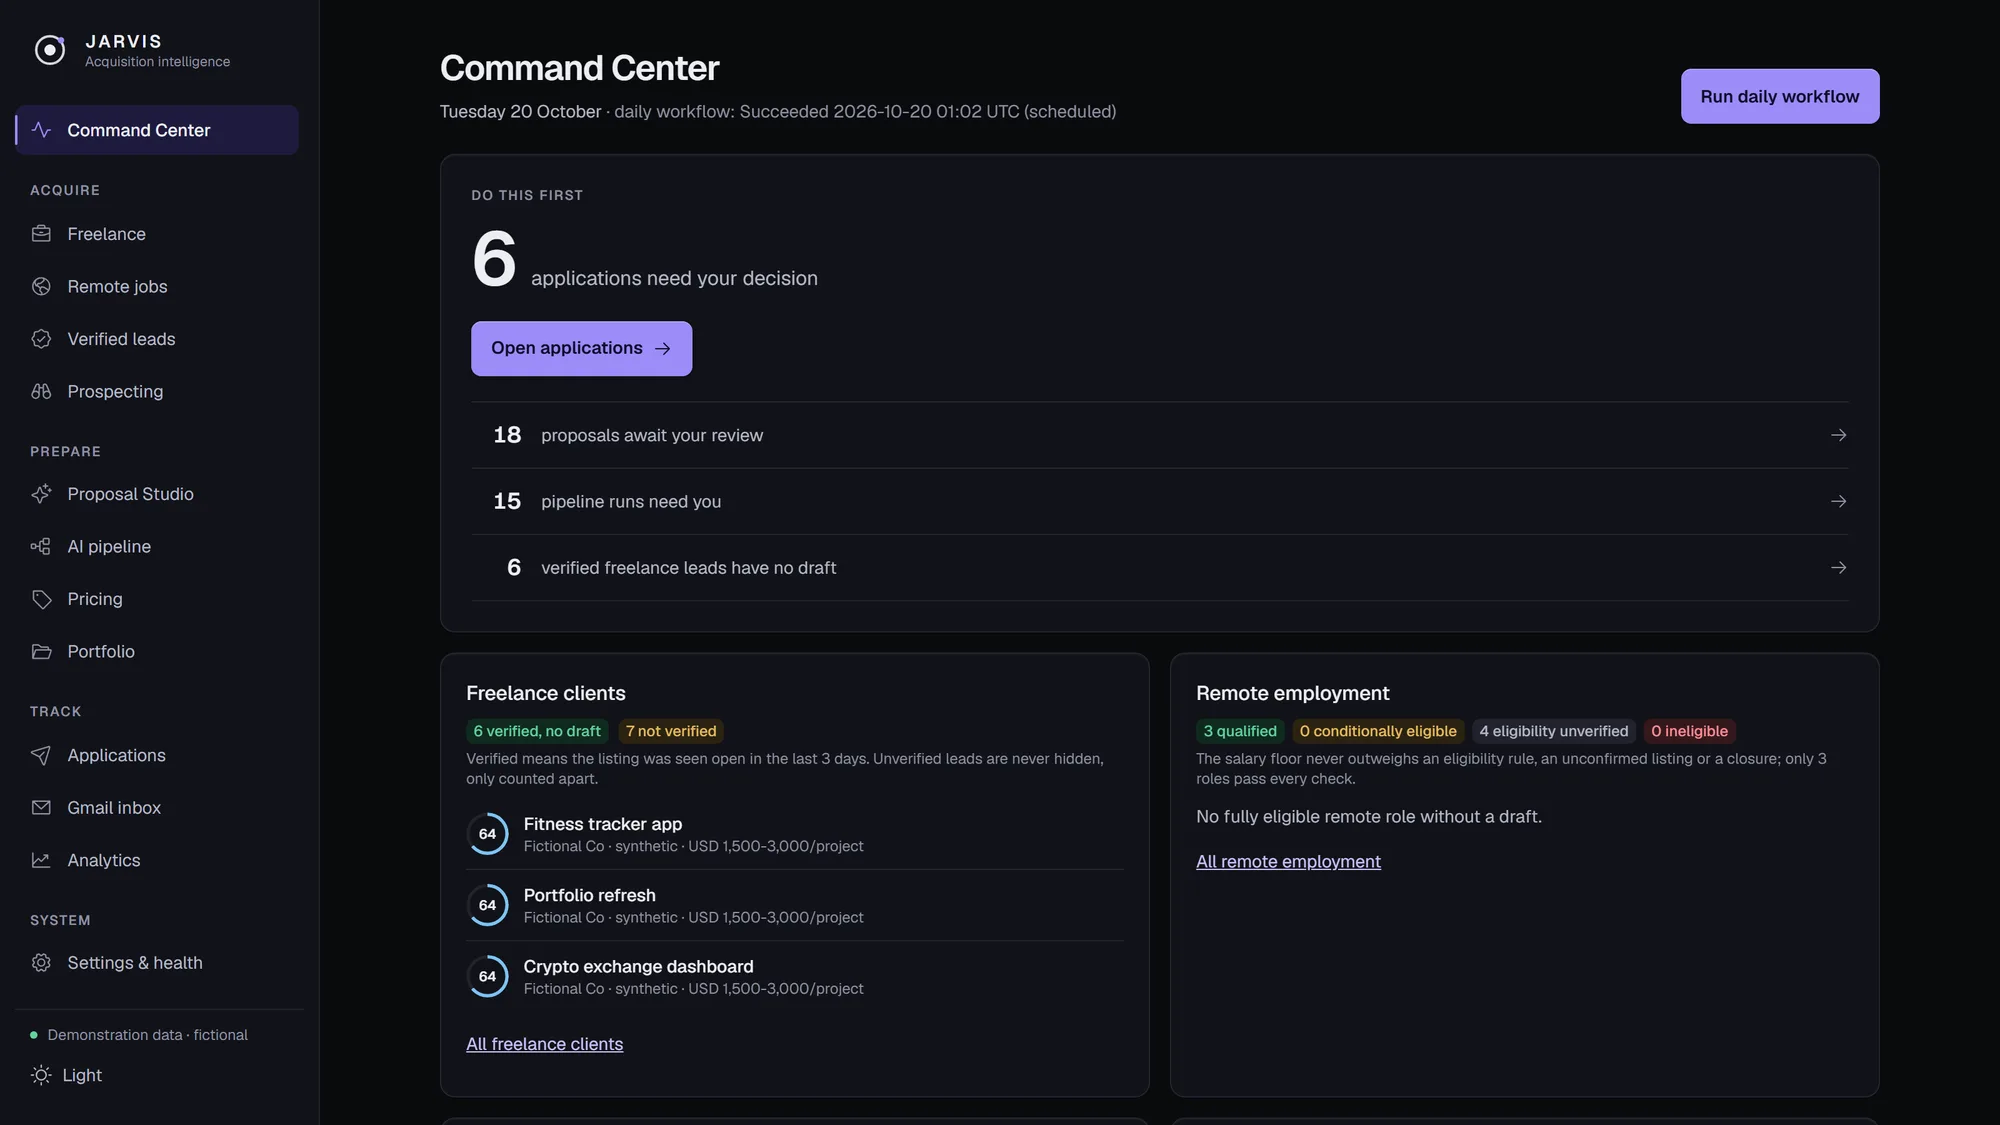Click the Proposal Studio sparkle icon
The height and width of the screenshot is (1125, 2000).
pyautogui.click(x=41, y=494)
